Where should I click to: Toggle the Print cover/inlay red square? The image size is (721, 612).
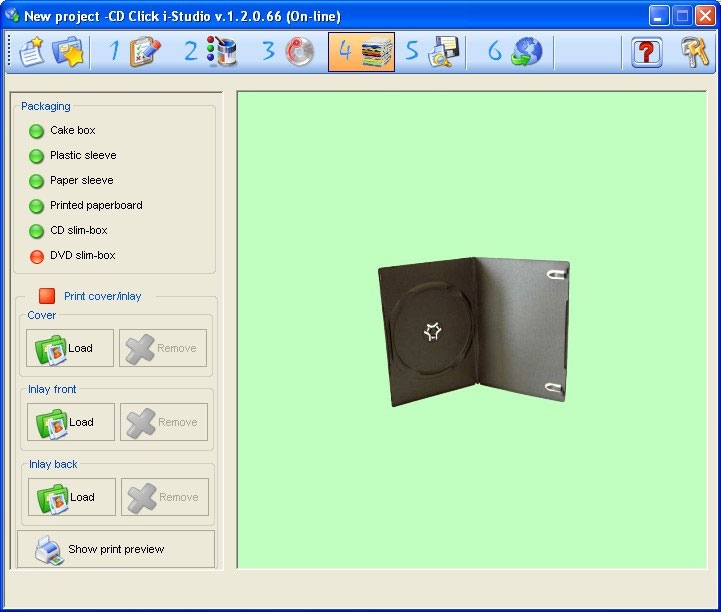pos(47,296)
